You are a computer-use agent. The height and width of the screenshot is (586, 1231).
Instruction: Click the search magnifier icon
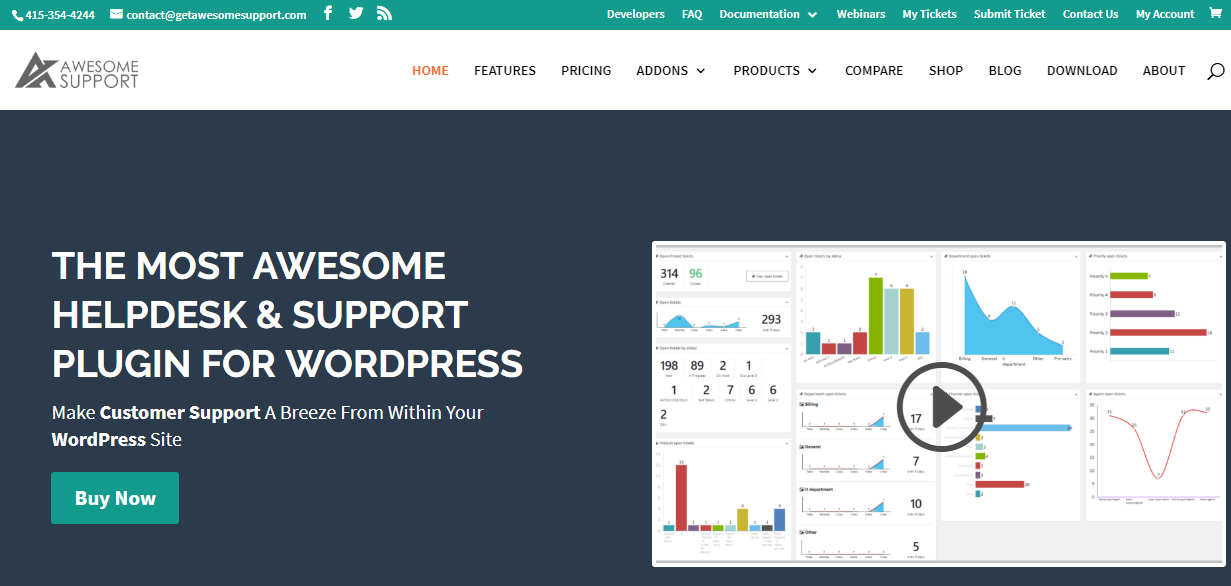1215,71
